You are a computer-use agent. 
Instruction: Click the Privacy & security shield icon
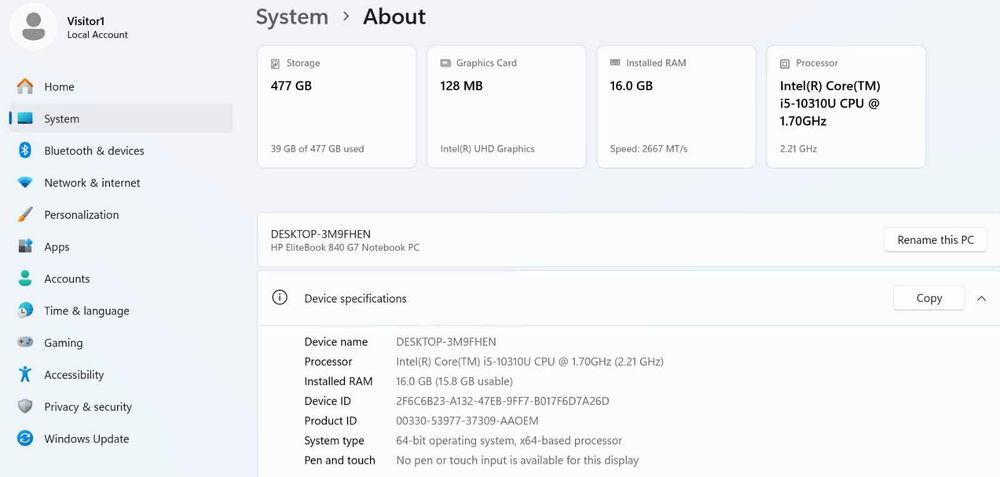(x=25, y=407)
